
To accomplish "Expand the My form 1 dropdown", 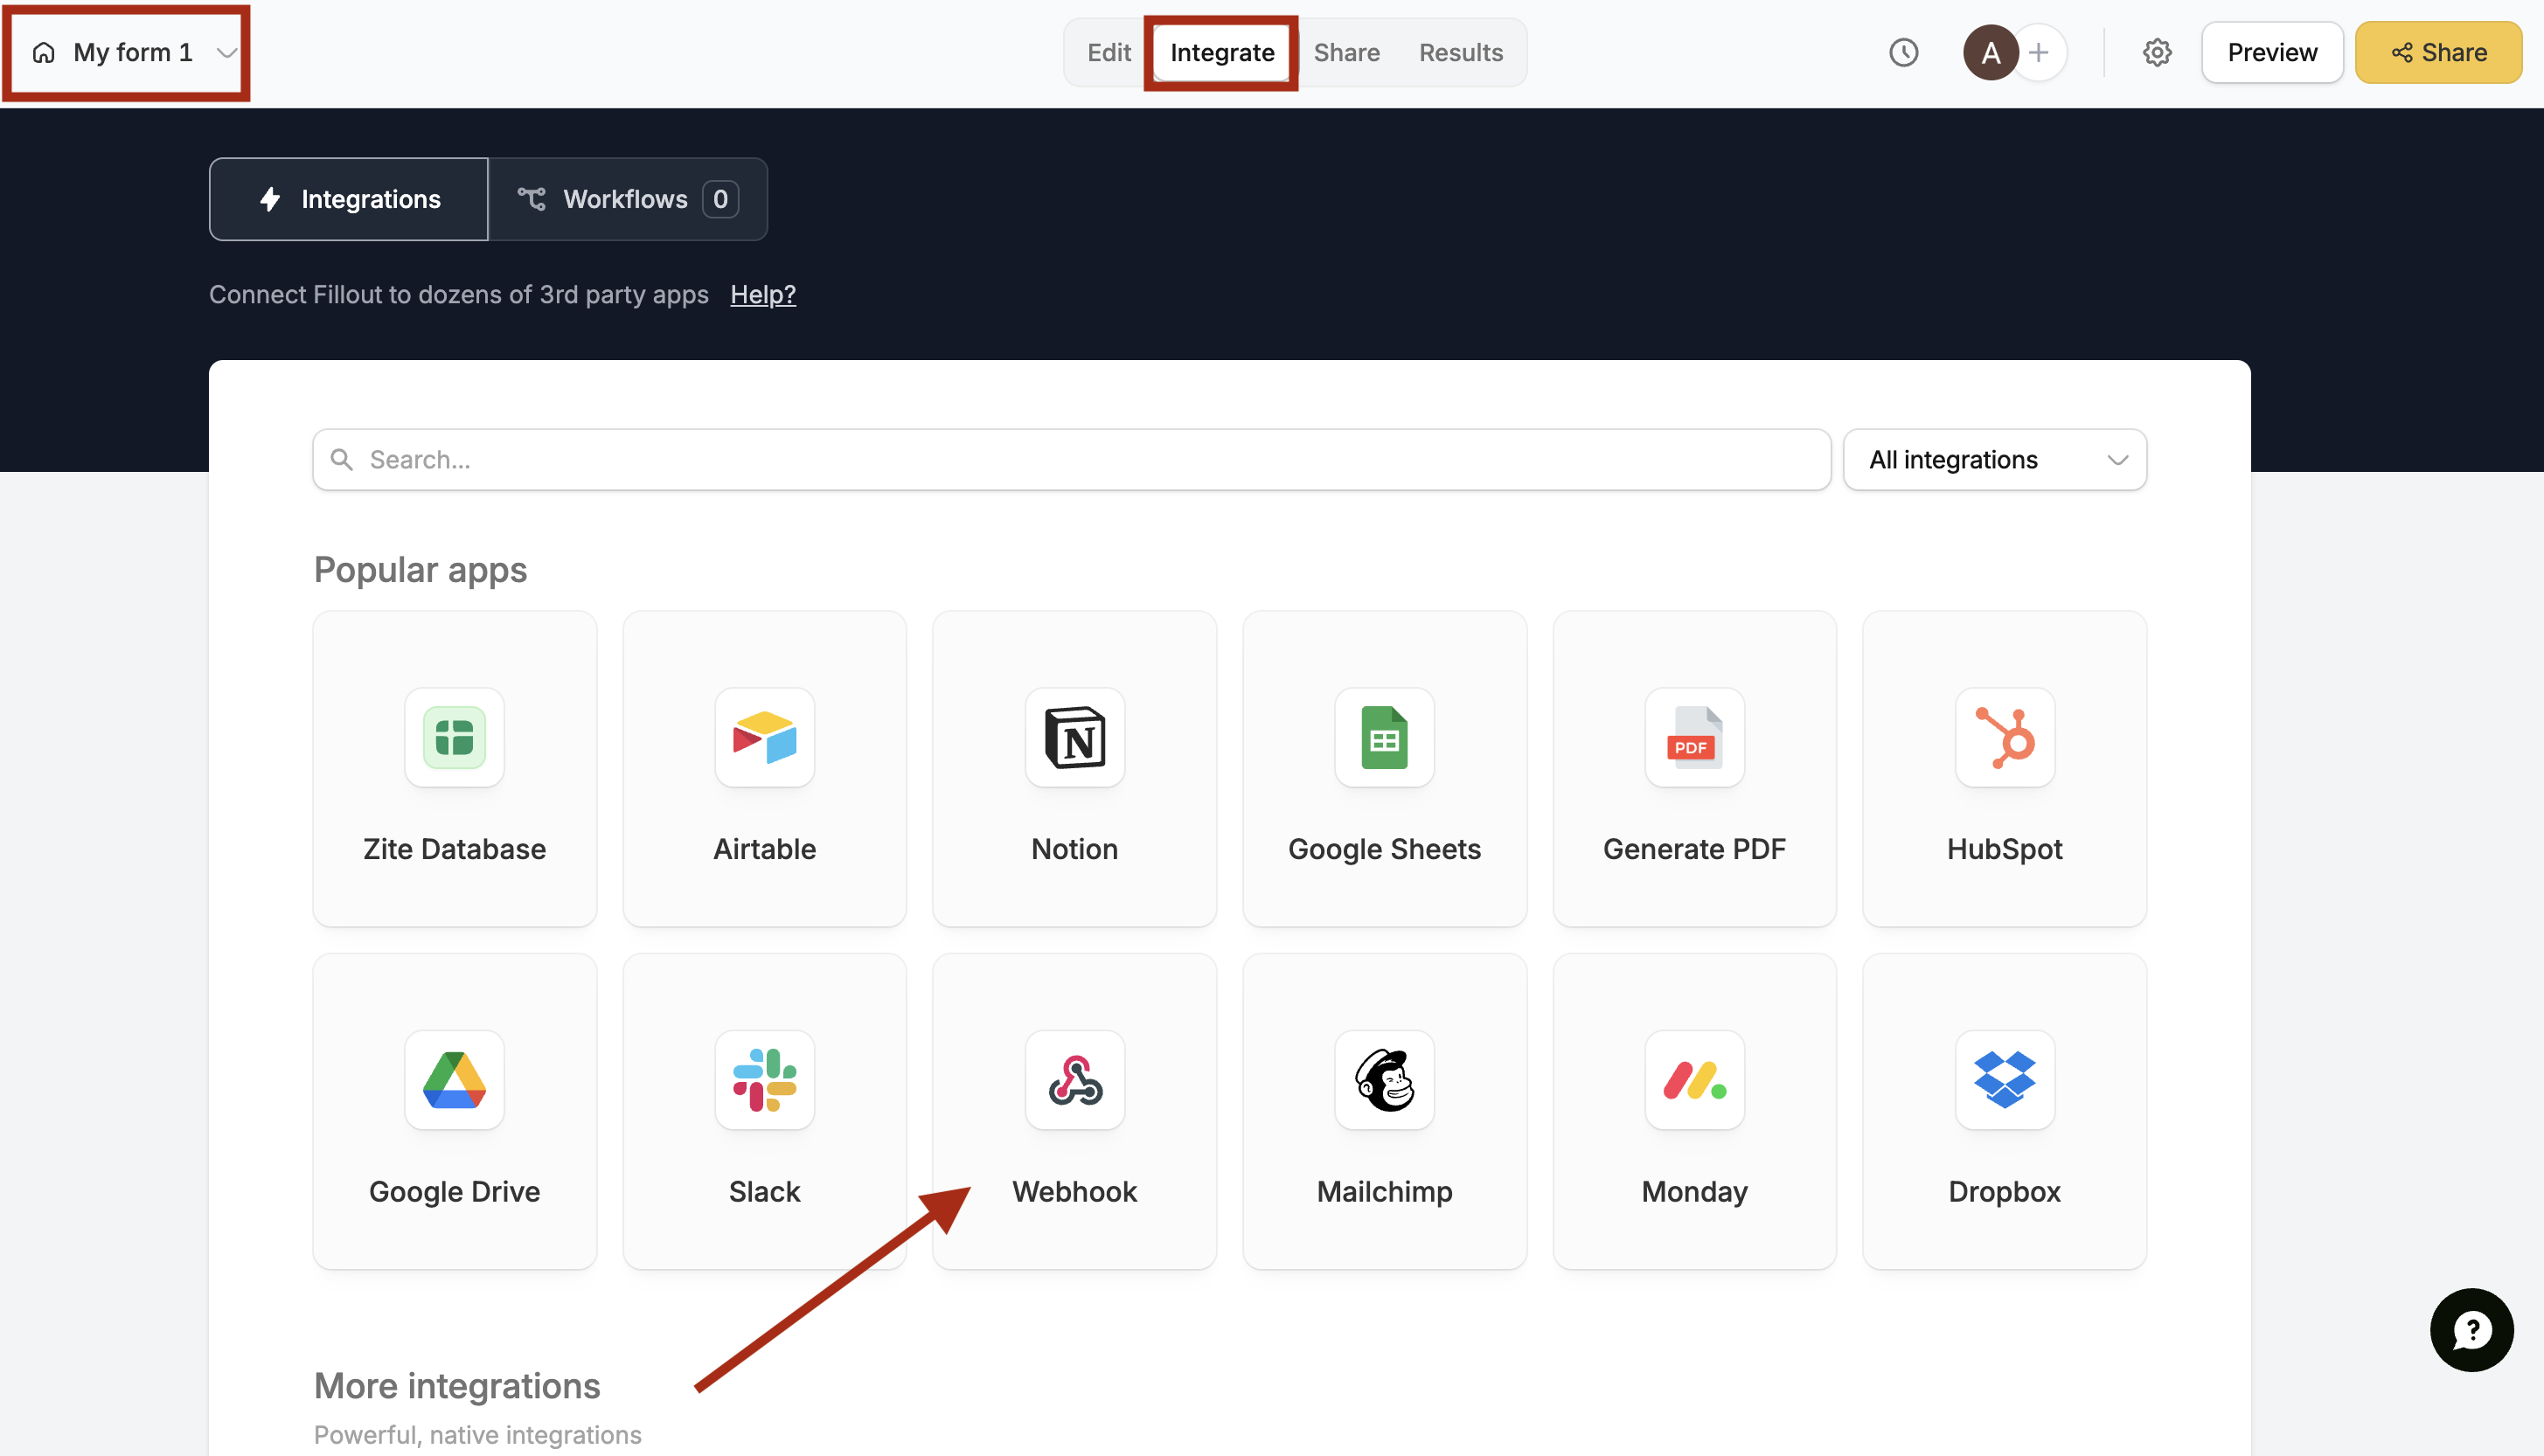I will tap(227, 52).
